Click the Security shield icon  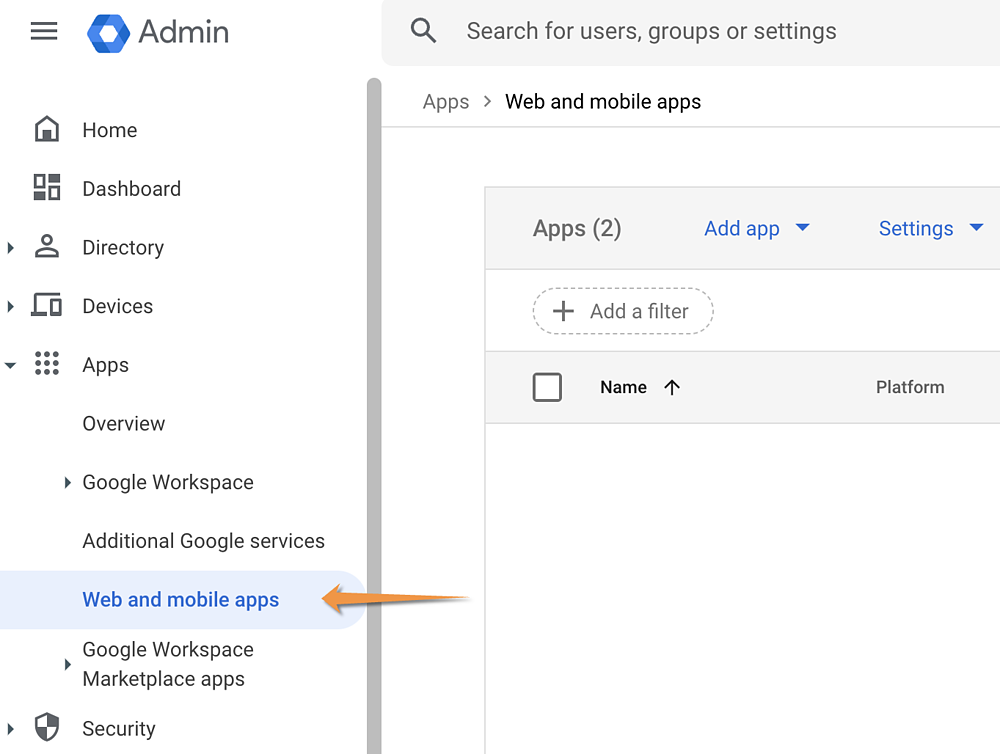(47, 727)
